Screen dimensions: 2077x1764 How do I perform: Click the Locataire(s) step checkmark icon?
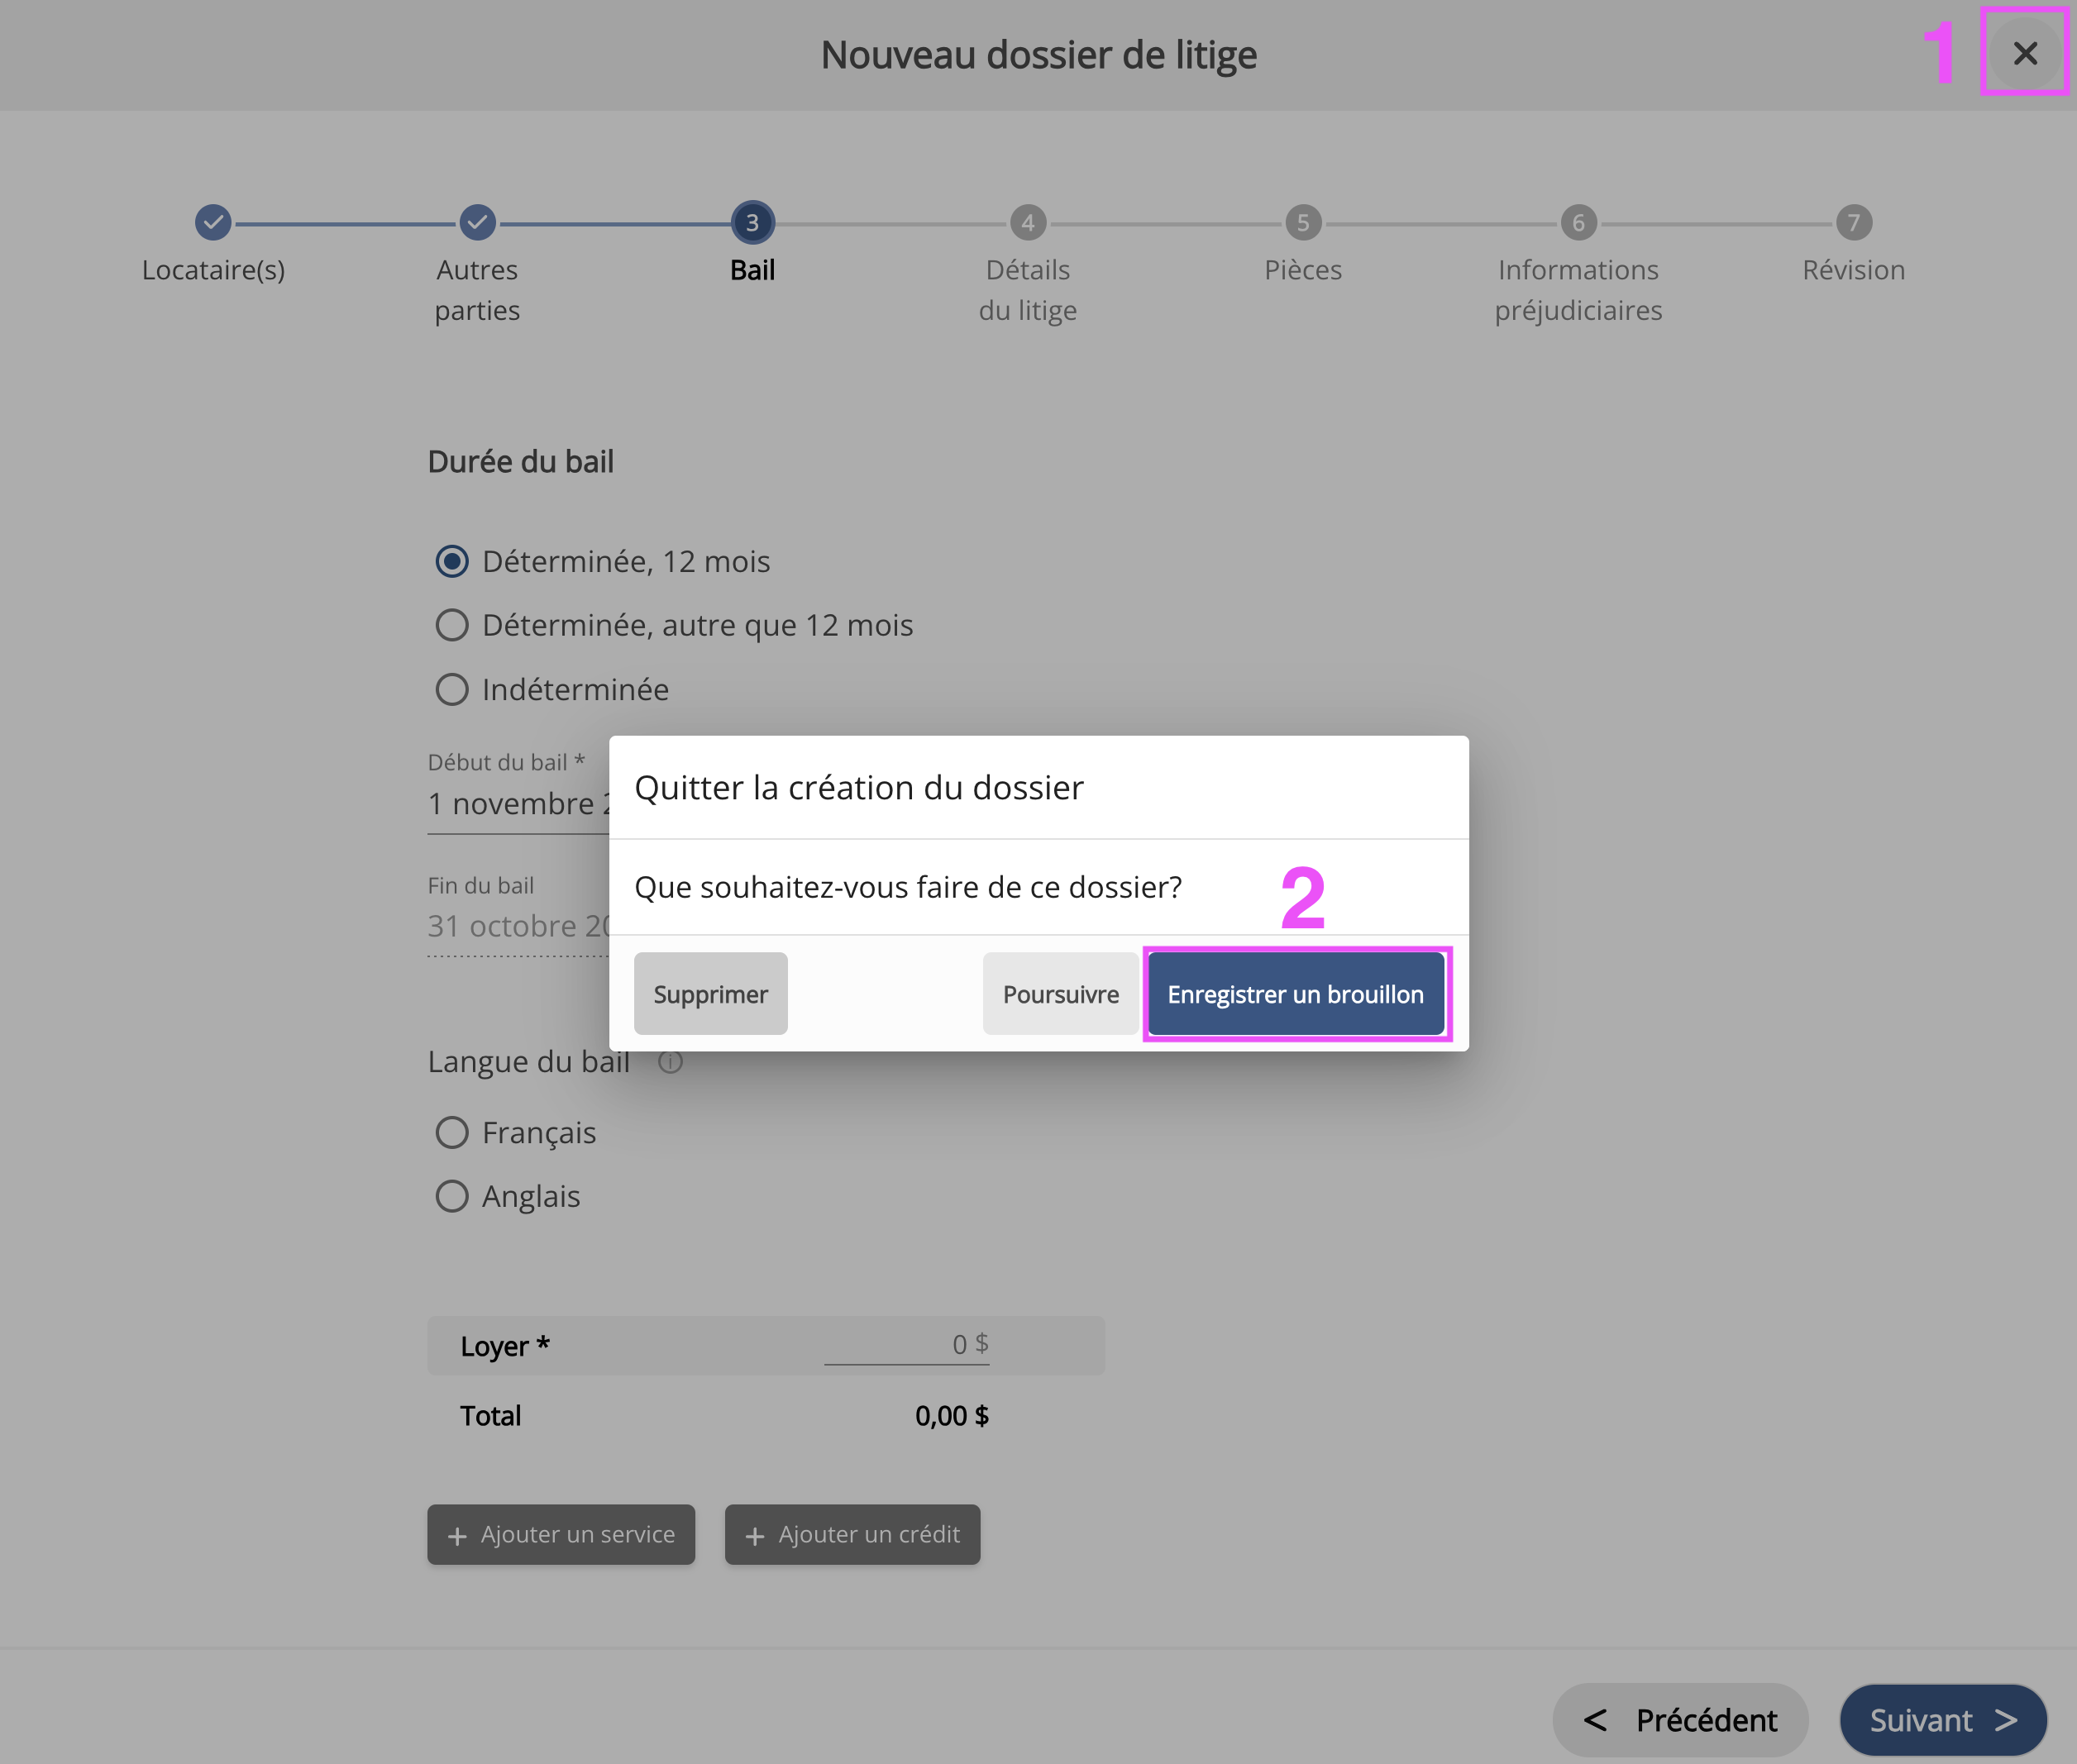(213, 222)
